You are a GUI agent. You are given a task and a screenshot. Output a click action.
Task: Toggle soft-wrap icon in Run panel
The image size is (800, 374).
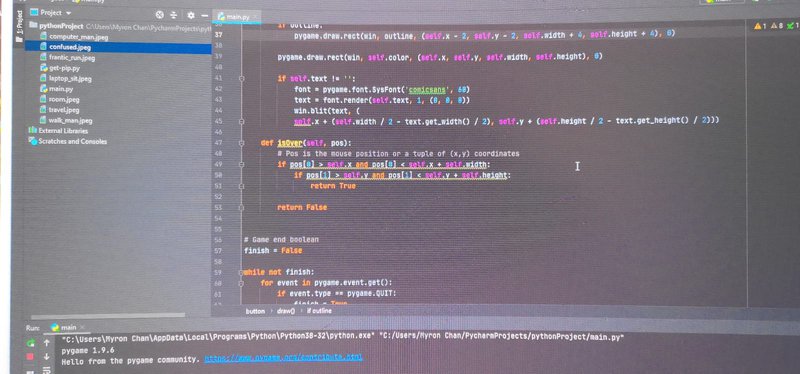(x=45, y=369)
